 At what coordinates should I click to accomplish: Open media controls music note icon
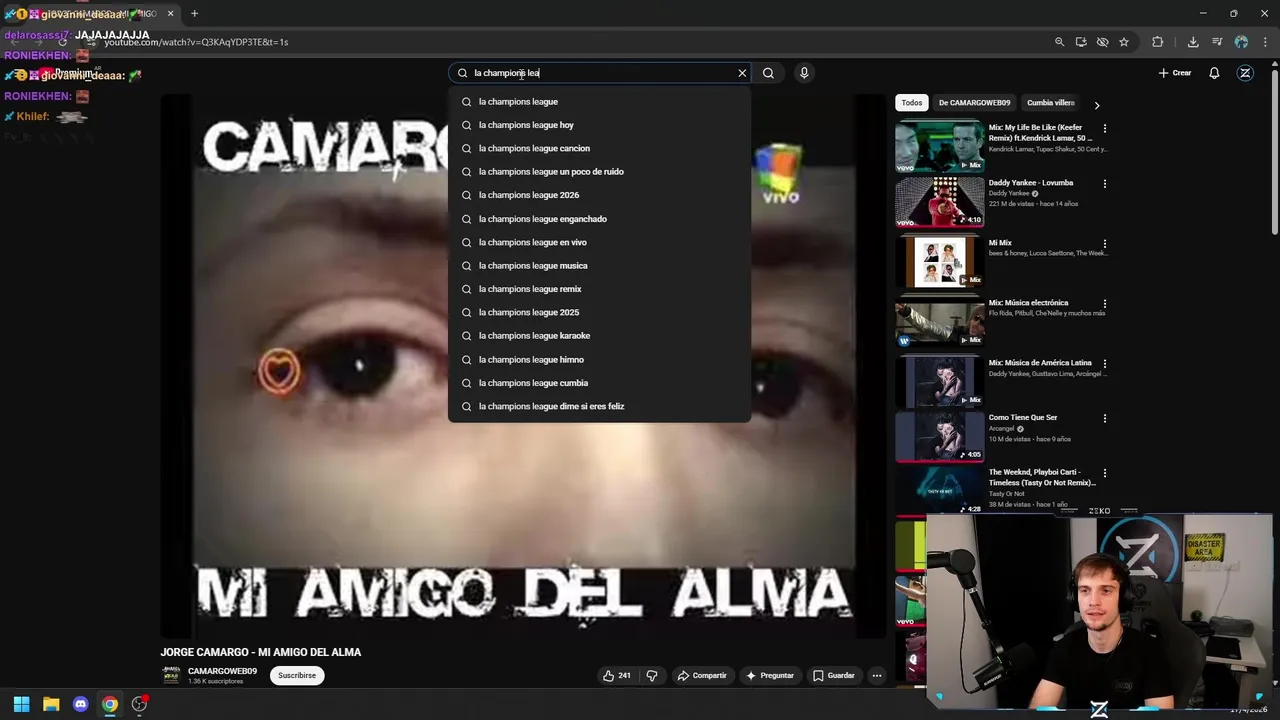click(1217, 42)
